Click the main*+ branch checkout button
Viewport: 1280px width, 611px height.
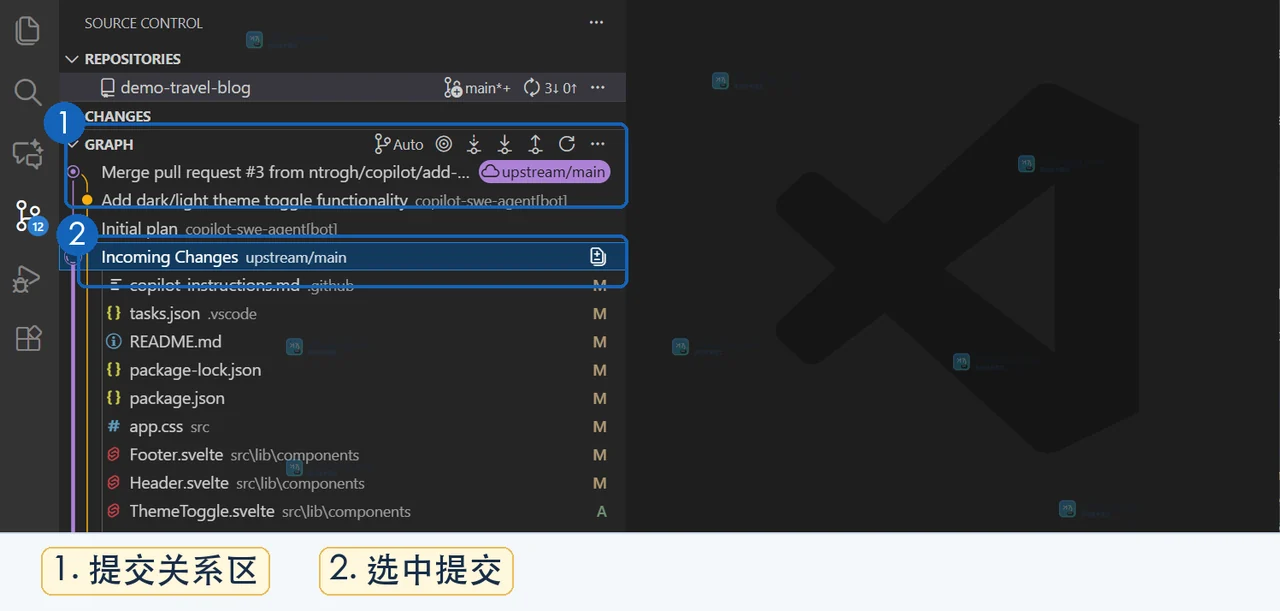[477, 88]
